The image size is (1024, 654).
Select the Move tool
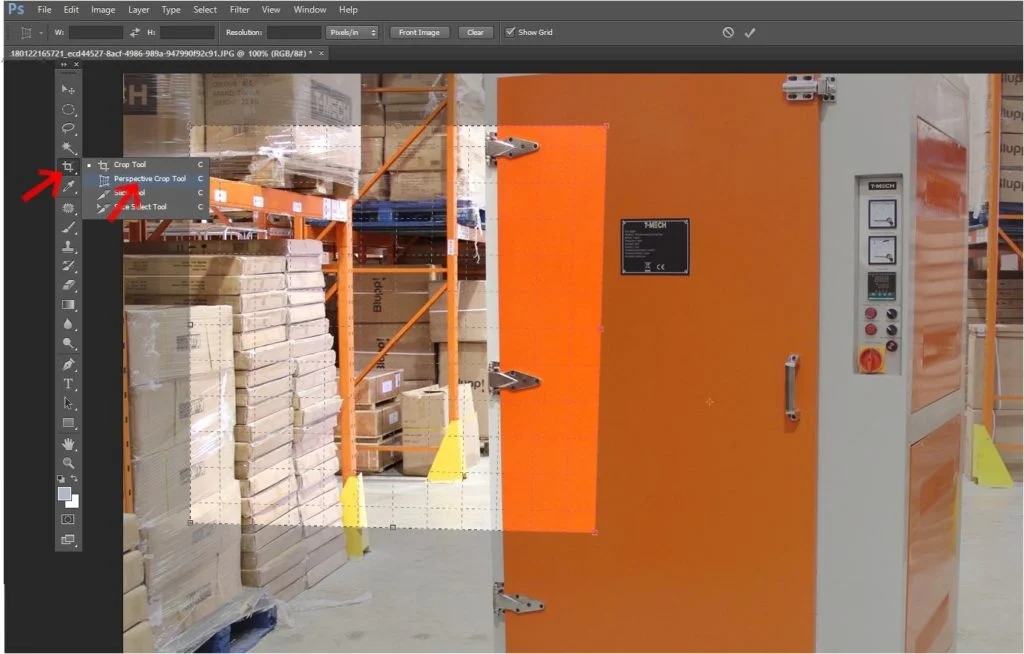pos(68,89)
